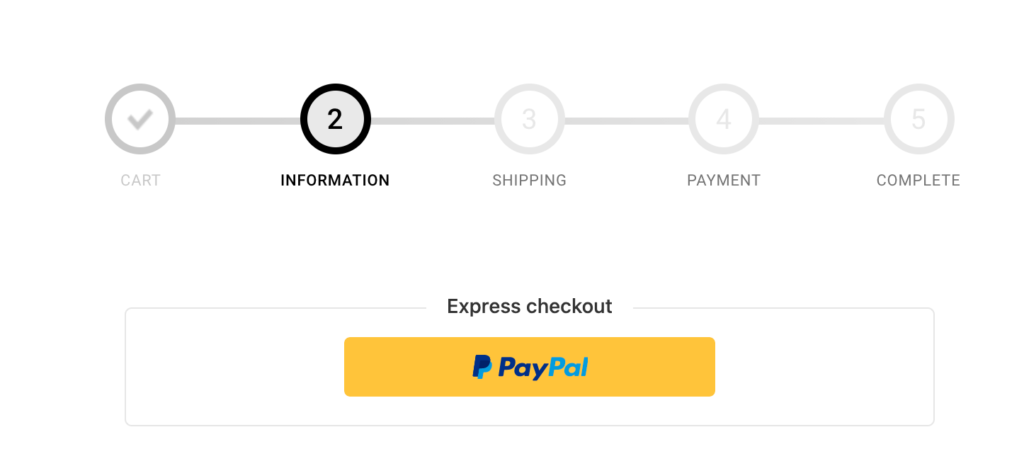Image resolution: width=1024 pixels, height=466 pixels.
Task: Click the COMPLETE step label
Action: tap(918, 181)
